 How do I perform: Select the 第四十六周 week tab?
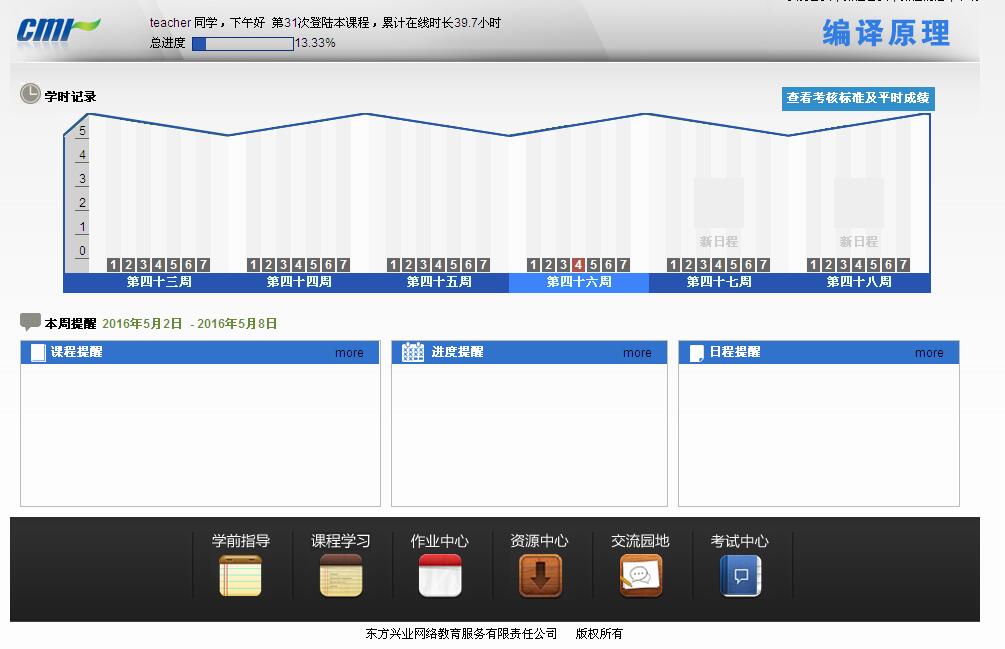tap(579, 282)
